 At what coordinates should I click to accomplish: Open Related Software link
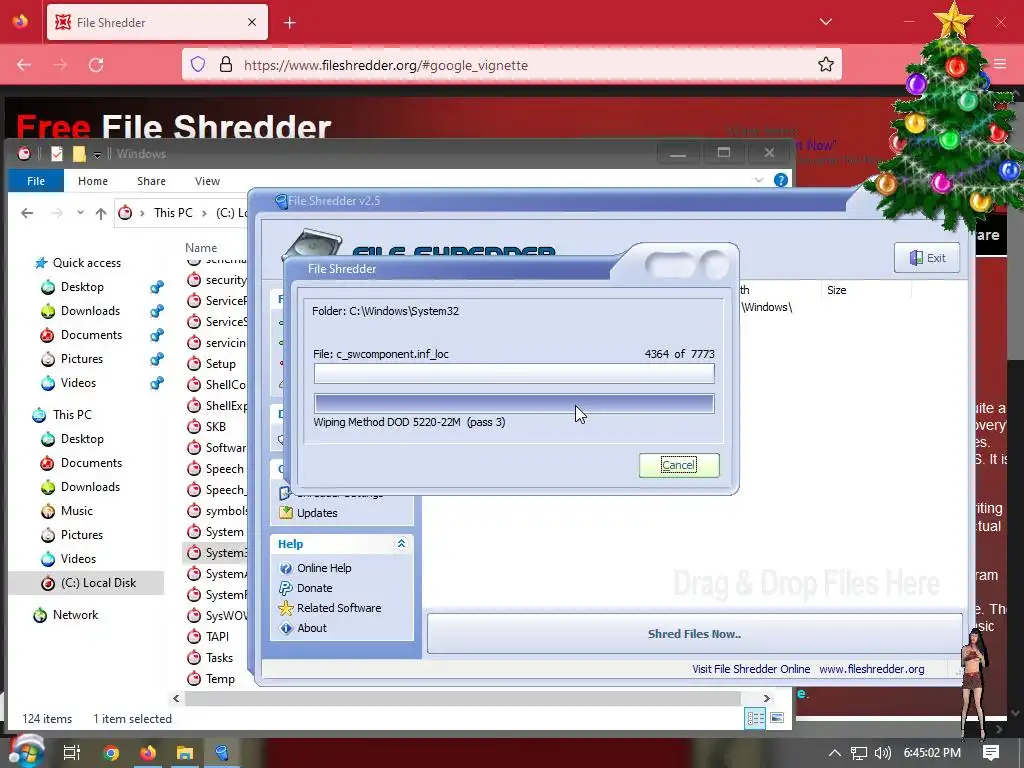pos(339,608)
